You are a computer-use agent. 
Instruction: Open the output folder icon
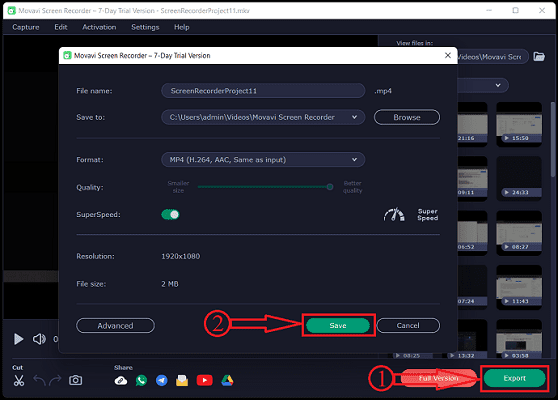pyautogui.click(x=539, y=57)
